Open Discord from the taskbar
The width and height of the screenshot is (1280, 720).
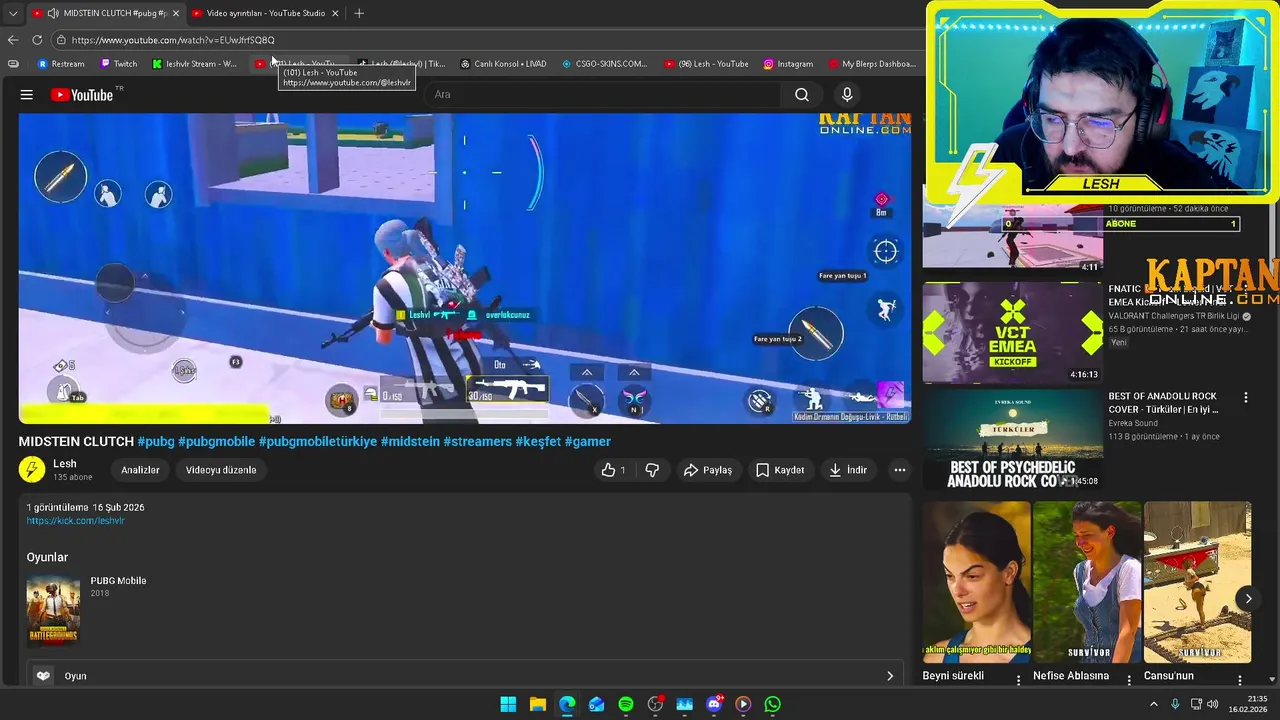click(x=714, y=704)
